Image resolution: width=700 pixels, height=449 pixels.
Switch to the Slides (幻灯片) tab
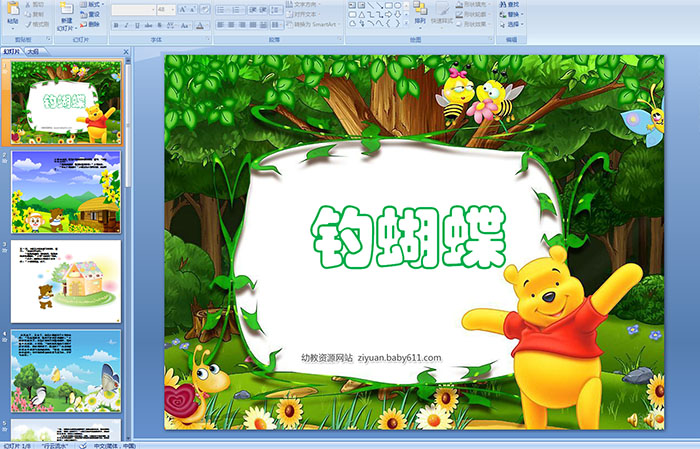[12, 50]
